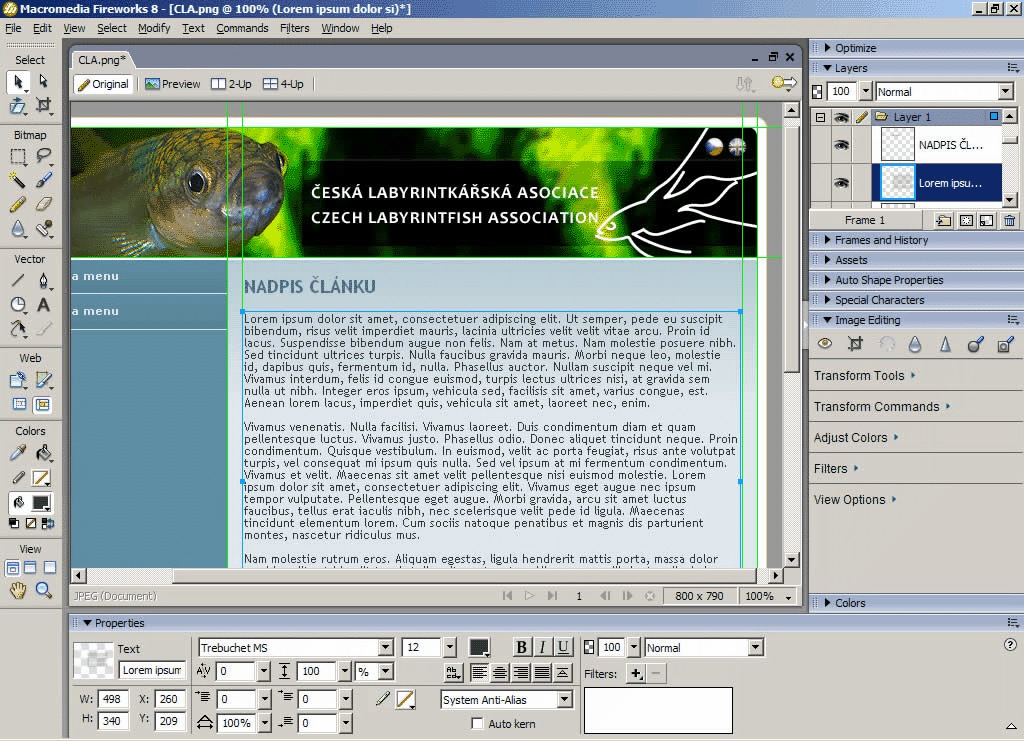Open Filters submenu in Image Editing panel
Screen dimensions: 1024x741
pyautogui.click(x=836, y=469)
